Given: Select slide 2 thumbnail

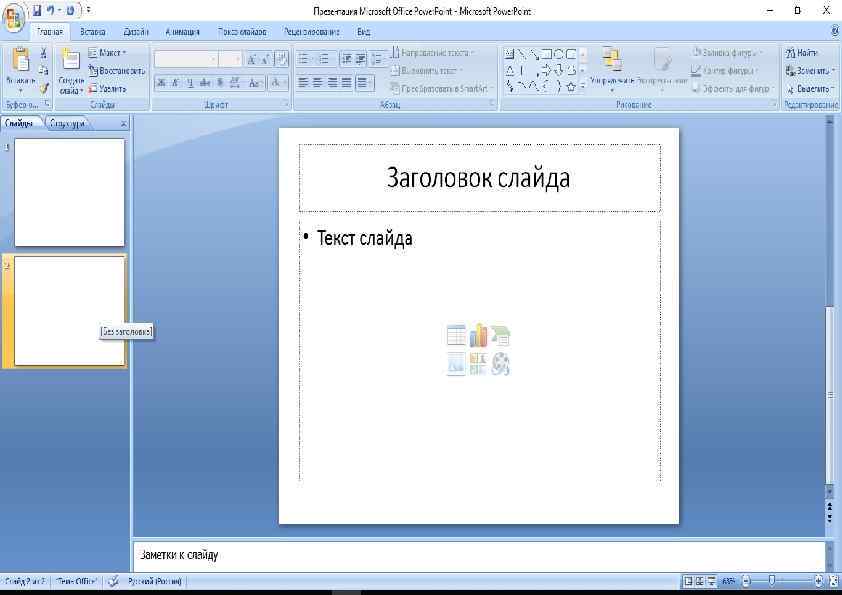Looking at the screenshot, I should pyautogui.click(x=69, y=311).
